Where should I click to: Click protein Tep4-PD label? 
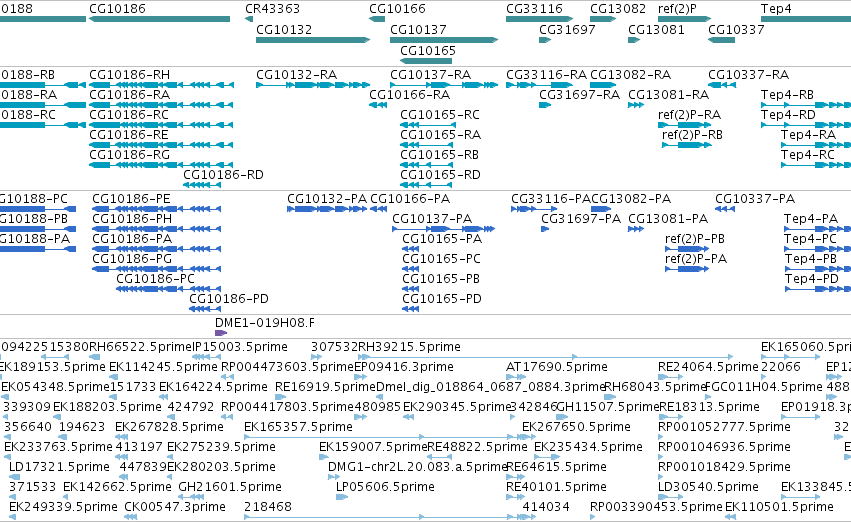811,278
